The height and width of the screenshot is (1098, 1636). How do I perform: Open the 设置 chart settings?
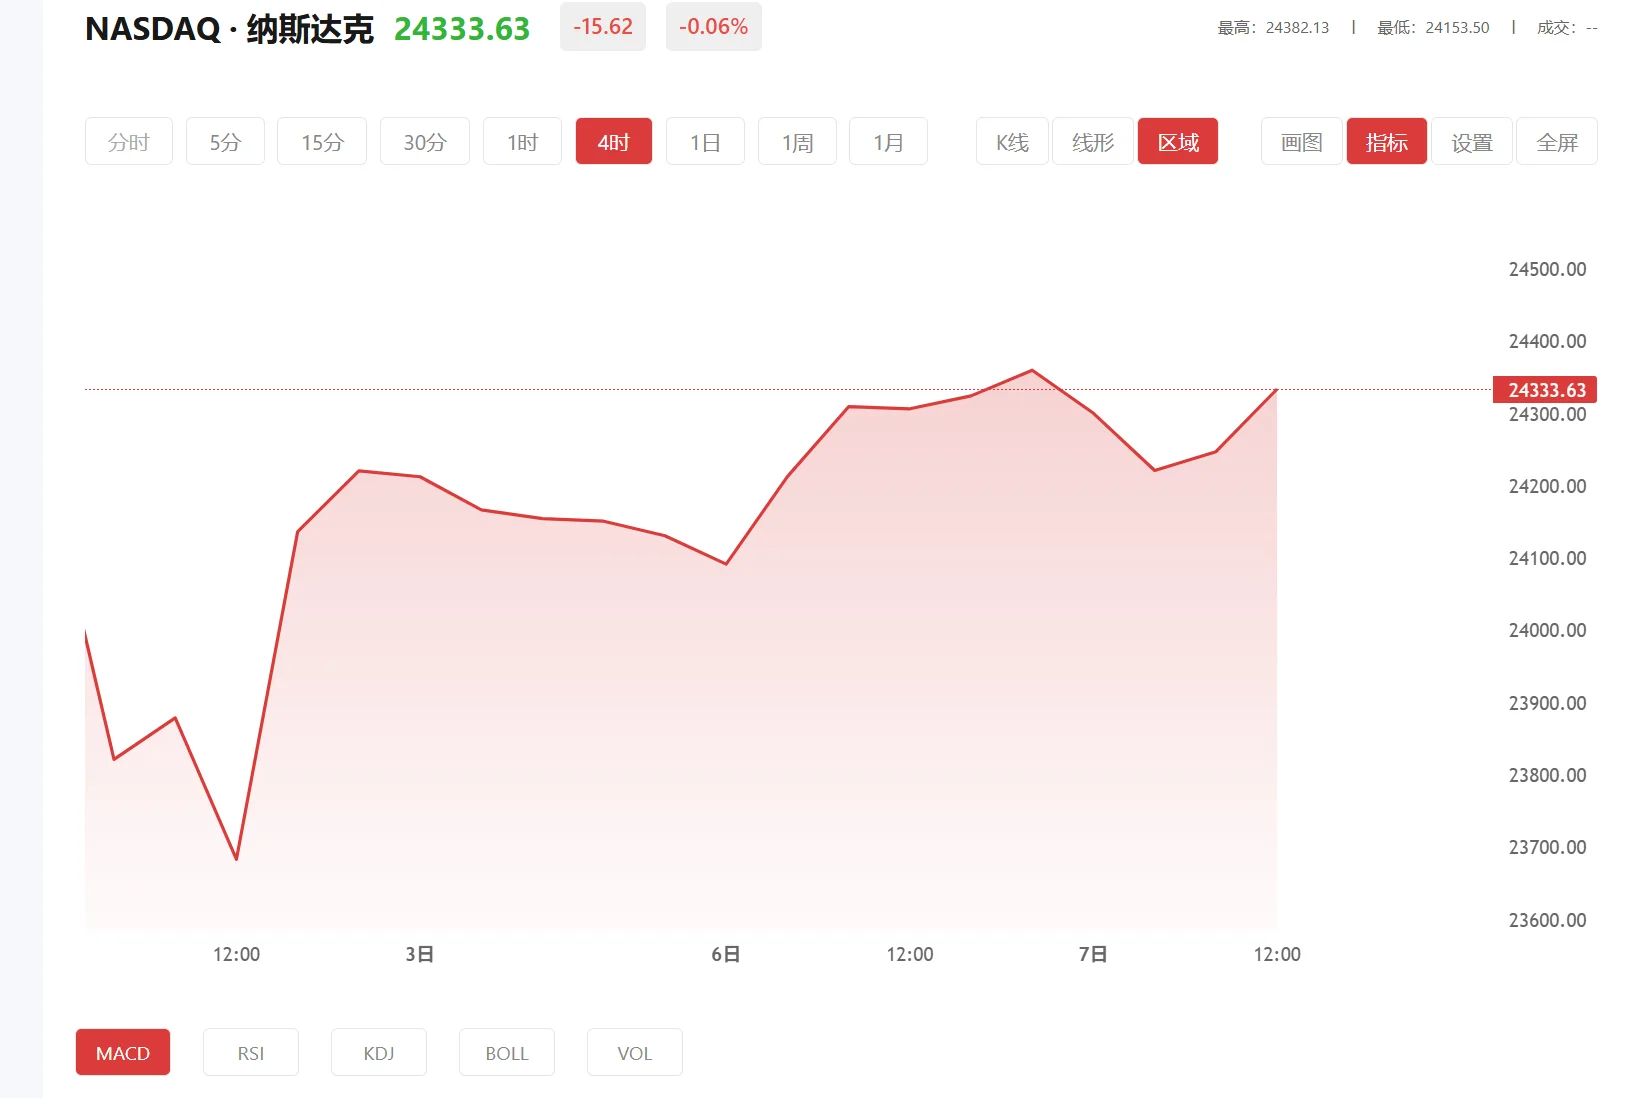coord(1471,141)
